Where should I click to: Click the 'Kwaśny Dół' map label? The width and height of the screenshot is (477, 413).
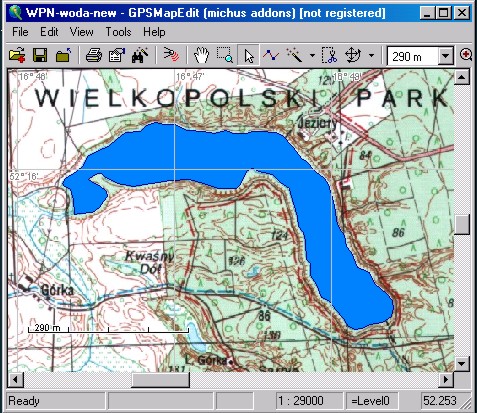[149, 262]
